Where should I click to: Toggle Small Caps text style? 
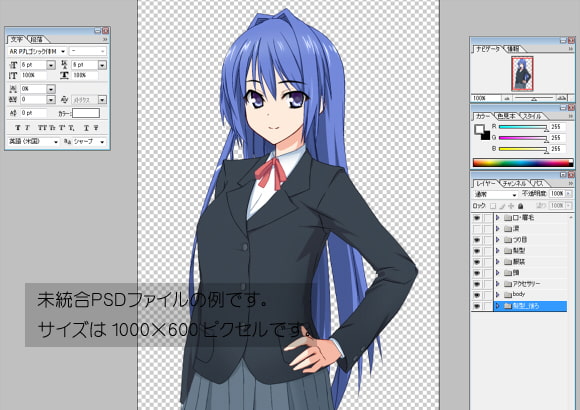(52, 127)
